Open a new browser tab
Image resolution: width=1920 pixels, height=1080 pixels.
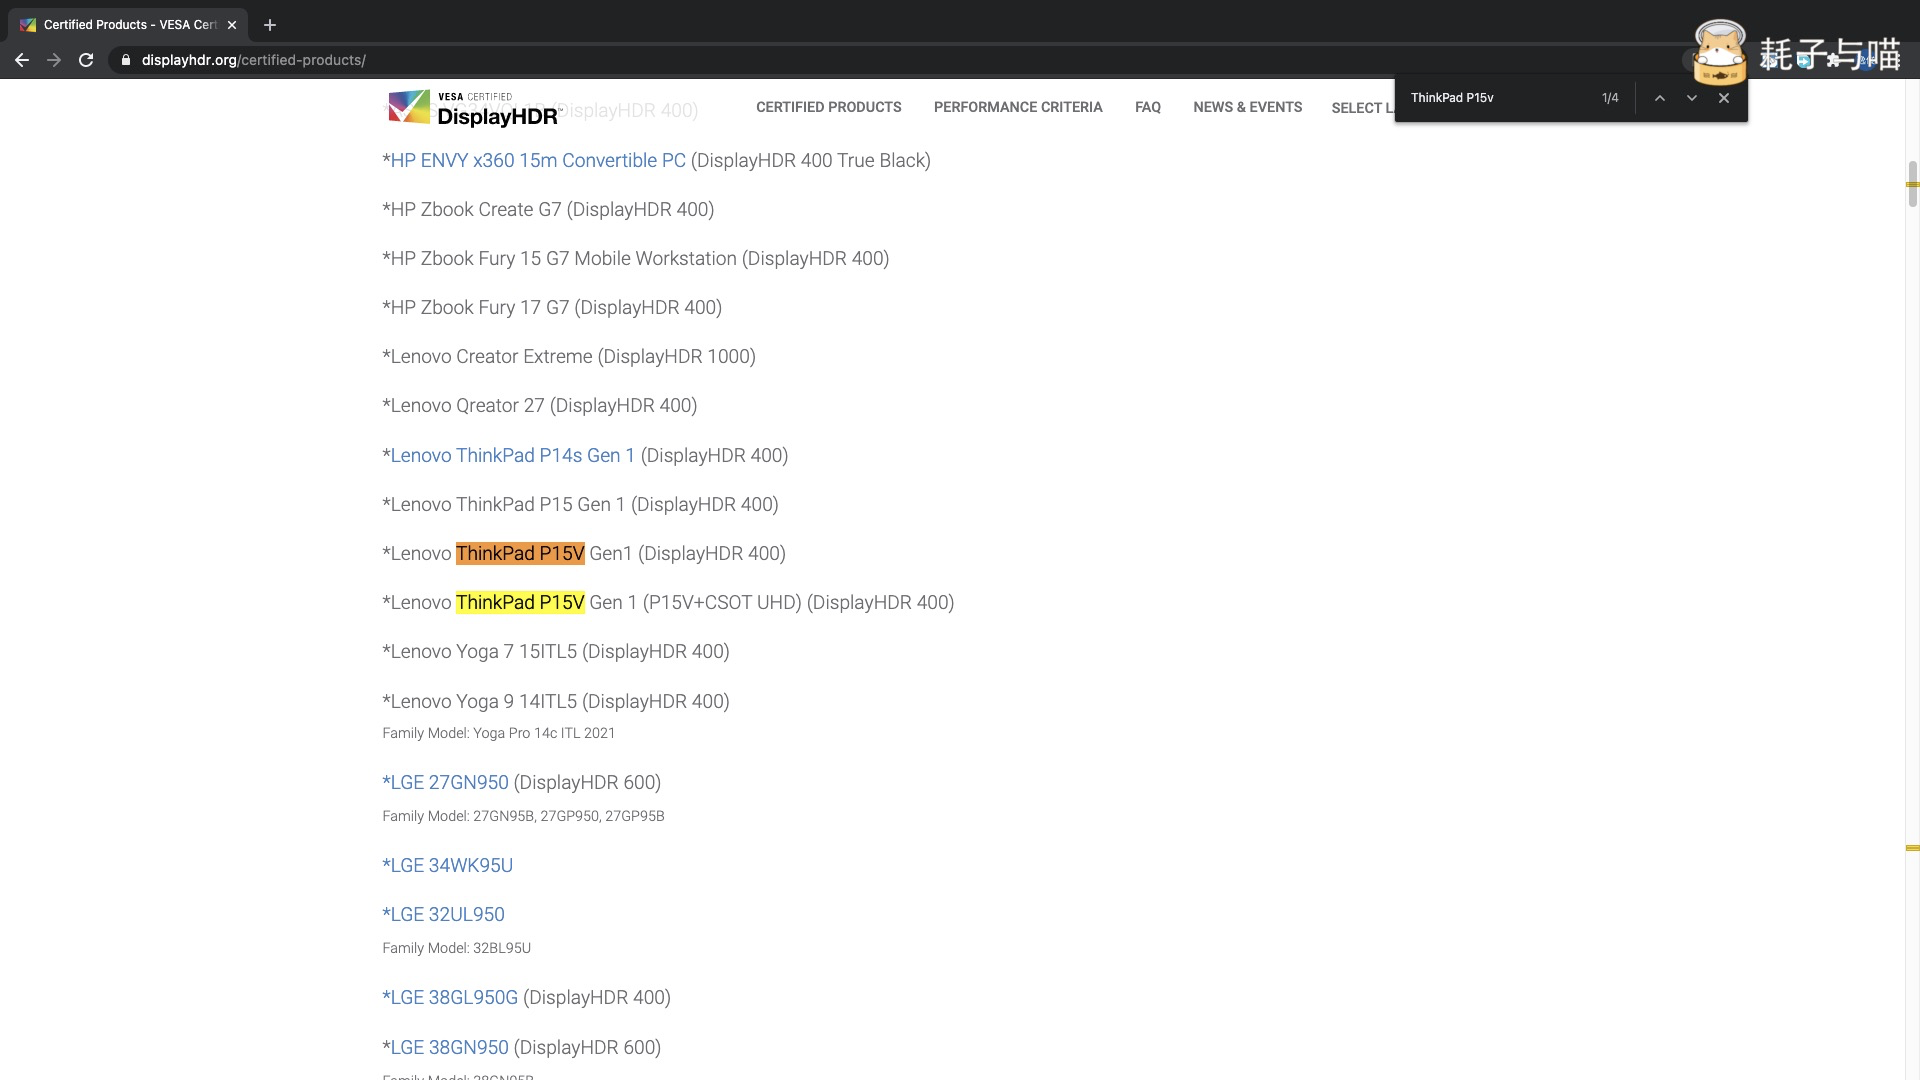(270, 25)
